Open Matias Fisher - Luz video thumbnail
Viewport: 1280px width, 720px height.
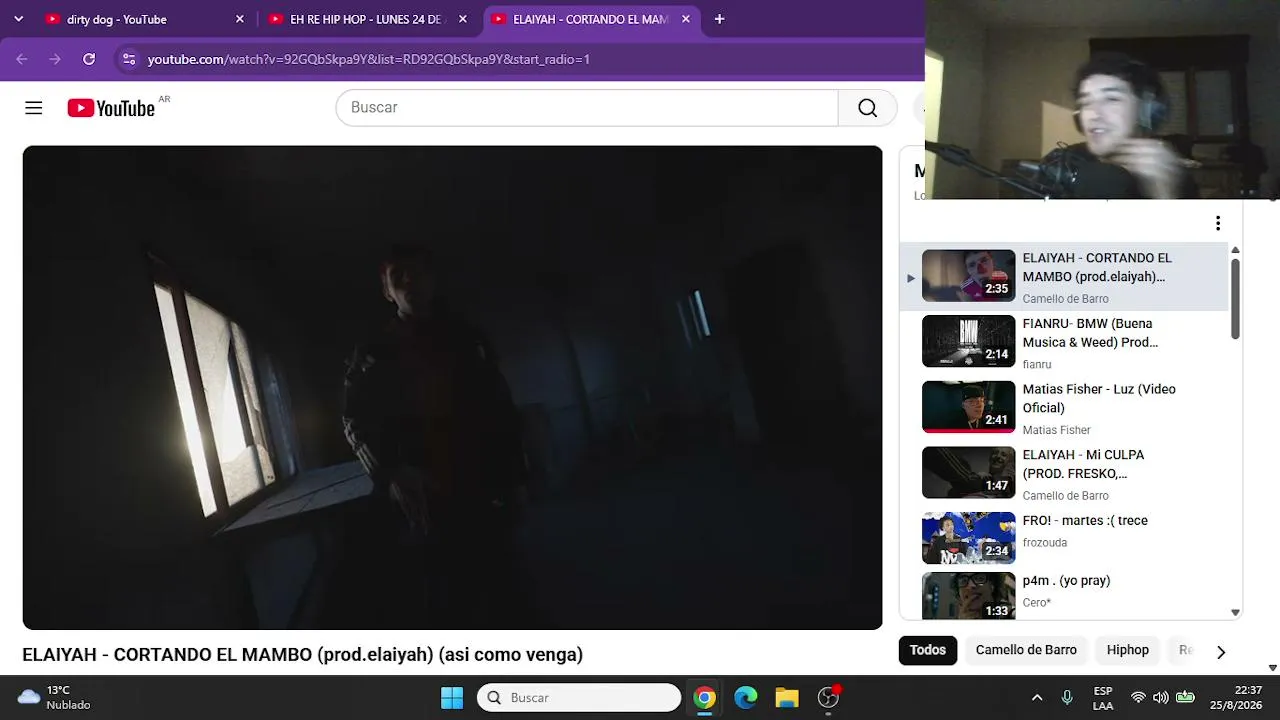coord(968,407)
